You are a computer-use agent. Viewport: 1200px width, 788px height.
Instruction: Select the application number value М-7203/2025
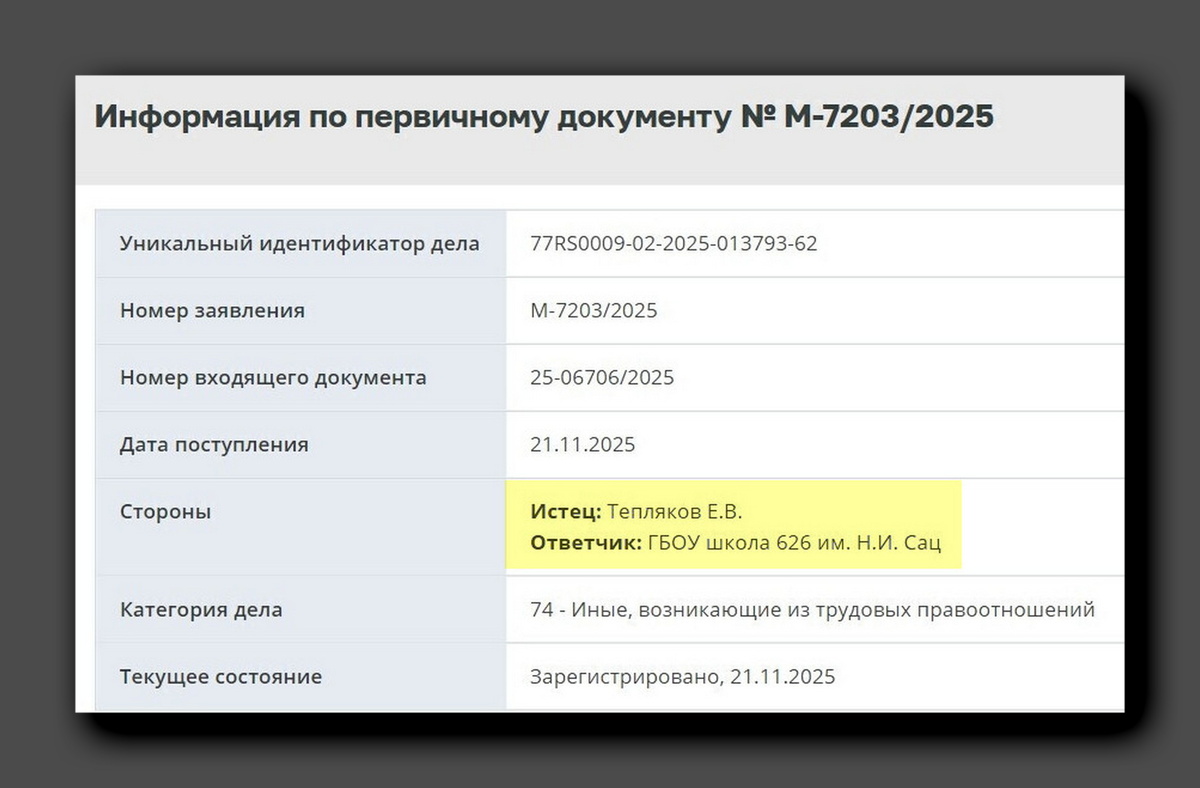point(594,310)
